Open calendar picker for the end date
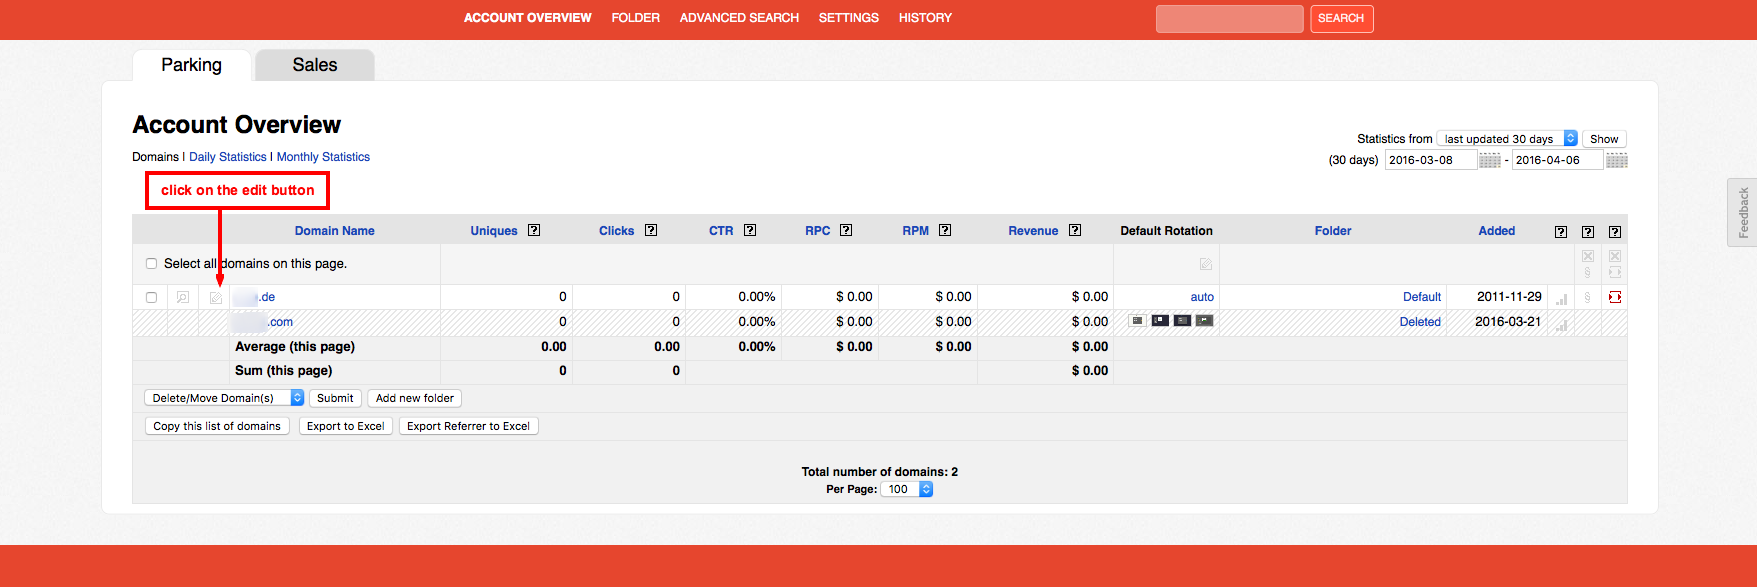Image resolution: width=1757 pixels, height=587 pixels. pyautogui.click(x=1616, y=161)
